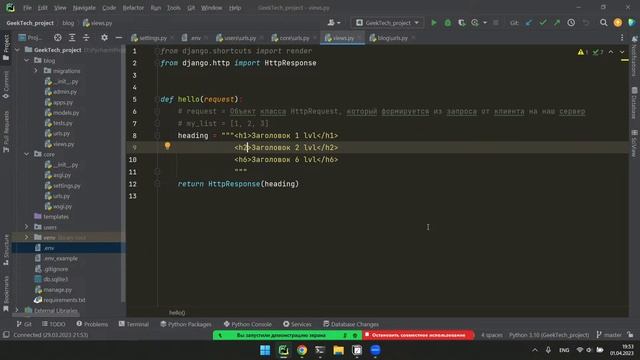640x360 pixels.
Task: Expand the users folder
Action: (x=27, y=227)
